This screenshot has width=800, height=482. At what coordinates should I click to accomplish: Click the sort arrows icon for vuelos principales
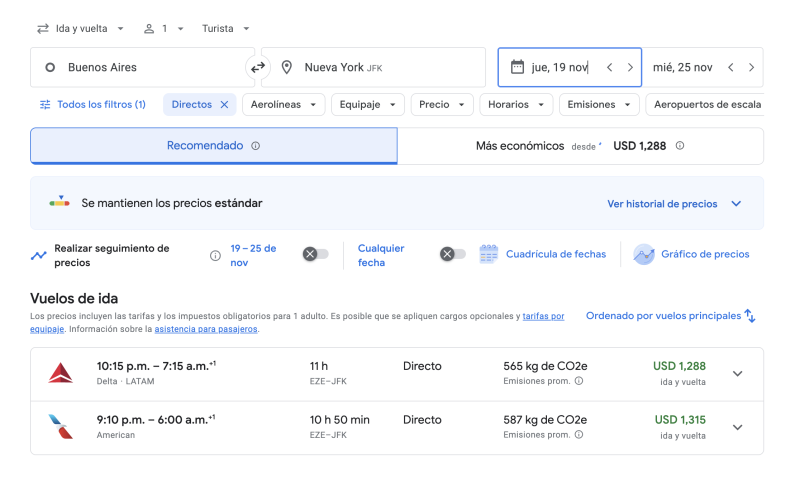750,316
